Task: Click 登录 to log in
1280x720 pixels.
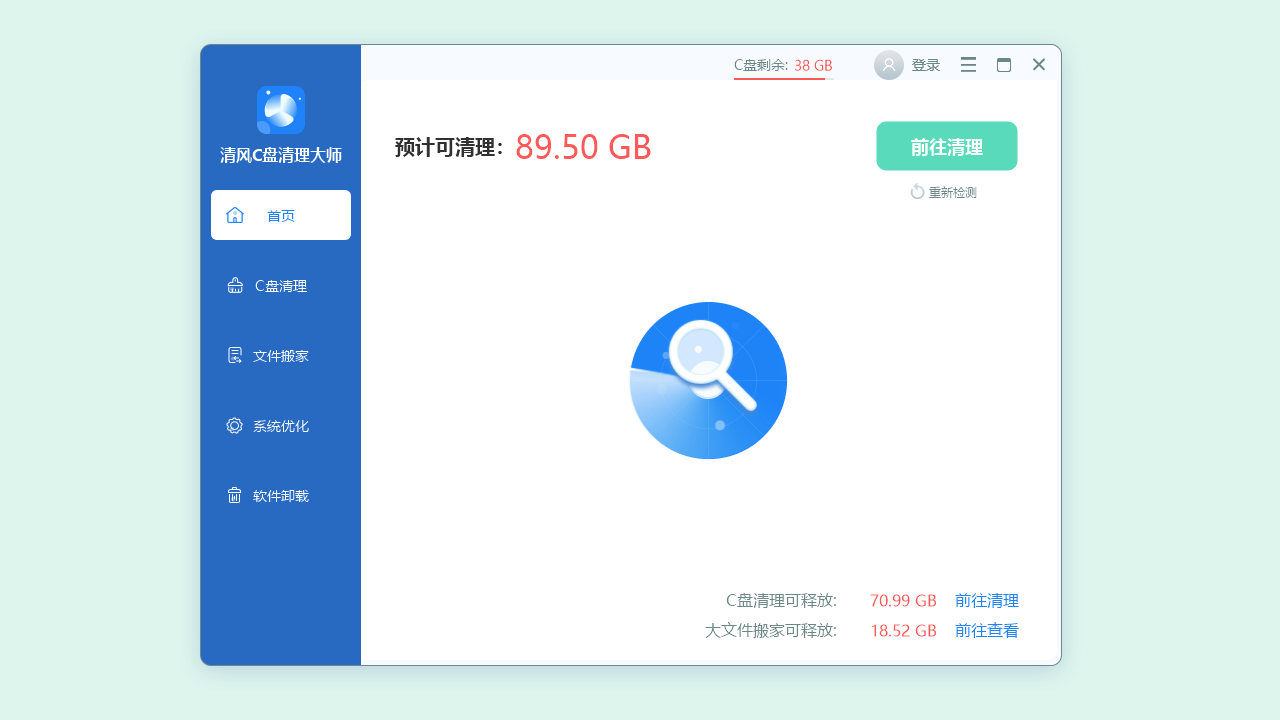Action: click(926, 64)
